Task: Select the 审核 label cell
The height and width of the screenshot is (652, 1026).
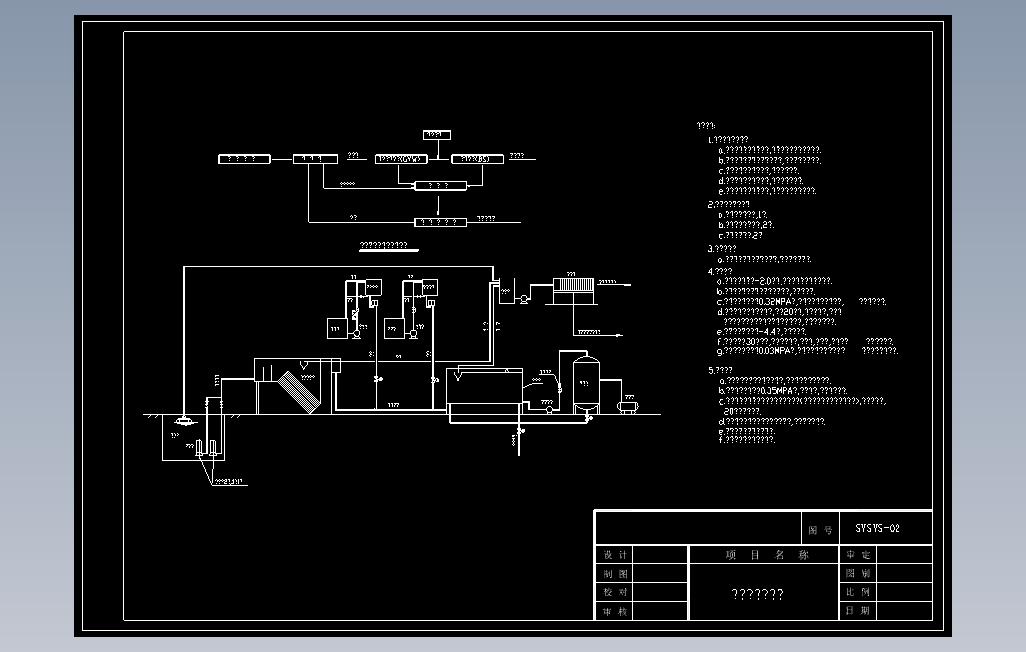Action: (x=614, y=611)
